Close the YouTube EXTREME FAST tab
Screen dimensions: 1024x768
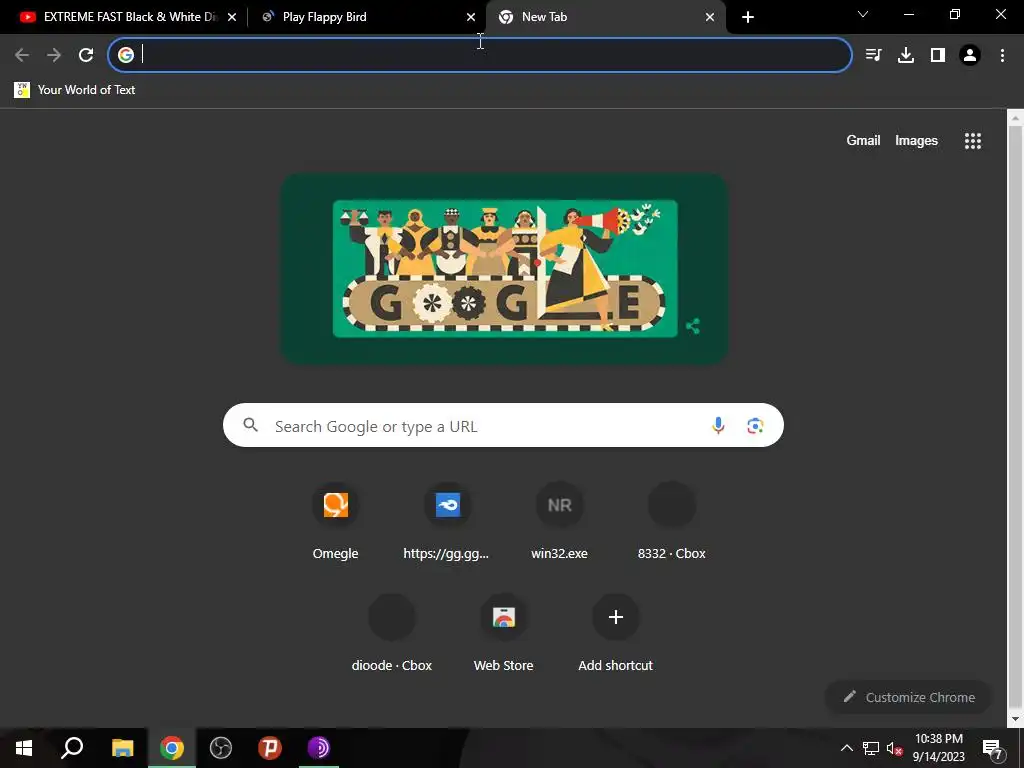click(x=232, y=17)
